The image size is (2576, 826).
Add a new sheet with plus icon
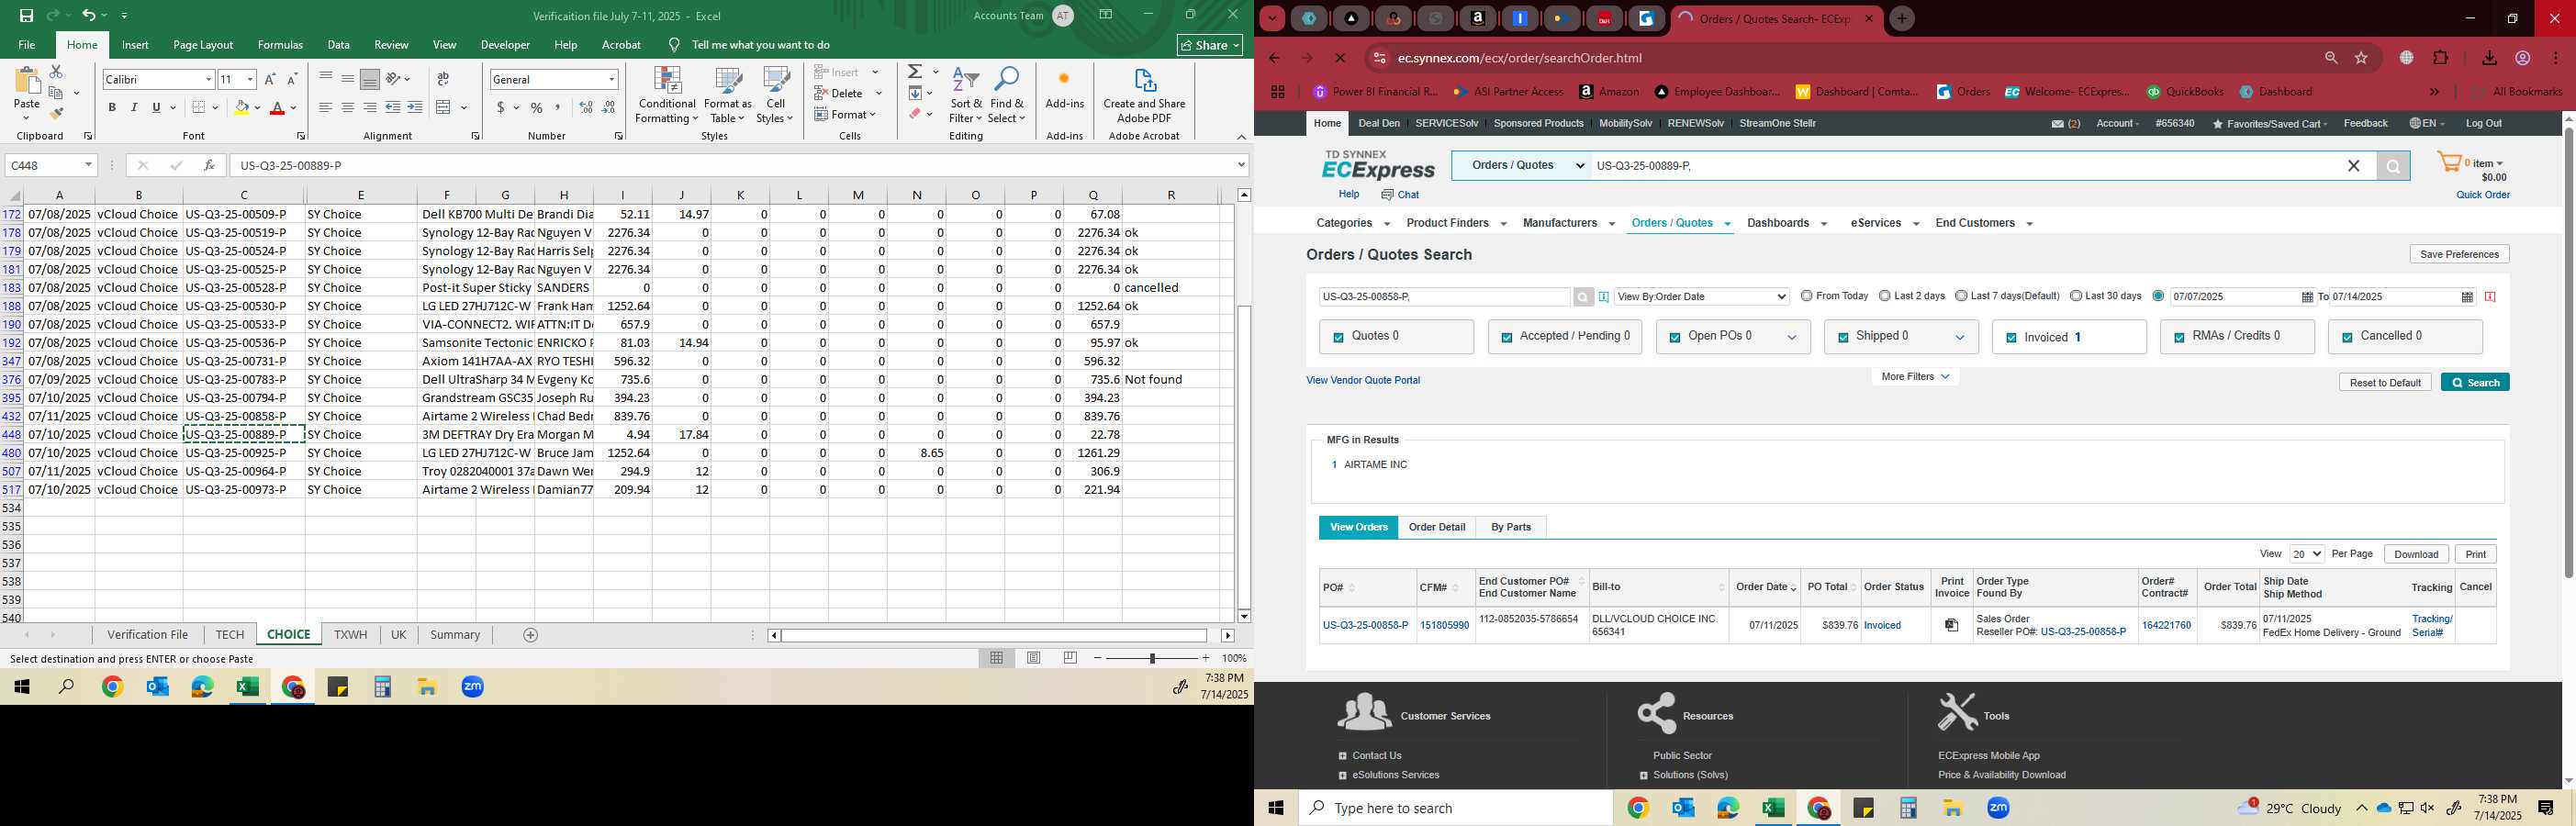531,635
